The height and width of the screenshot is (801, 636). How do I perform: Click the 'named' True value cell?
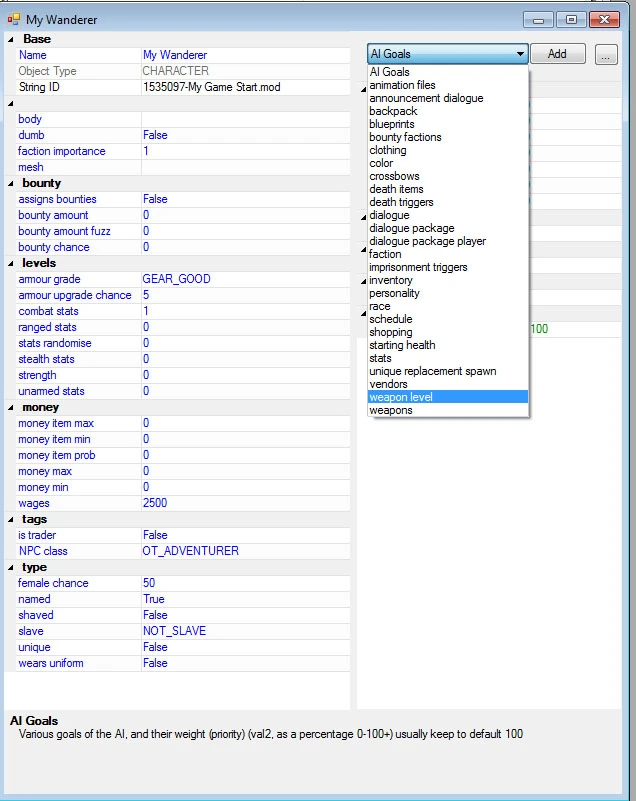point(154,599)
